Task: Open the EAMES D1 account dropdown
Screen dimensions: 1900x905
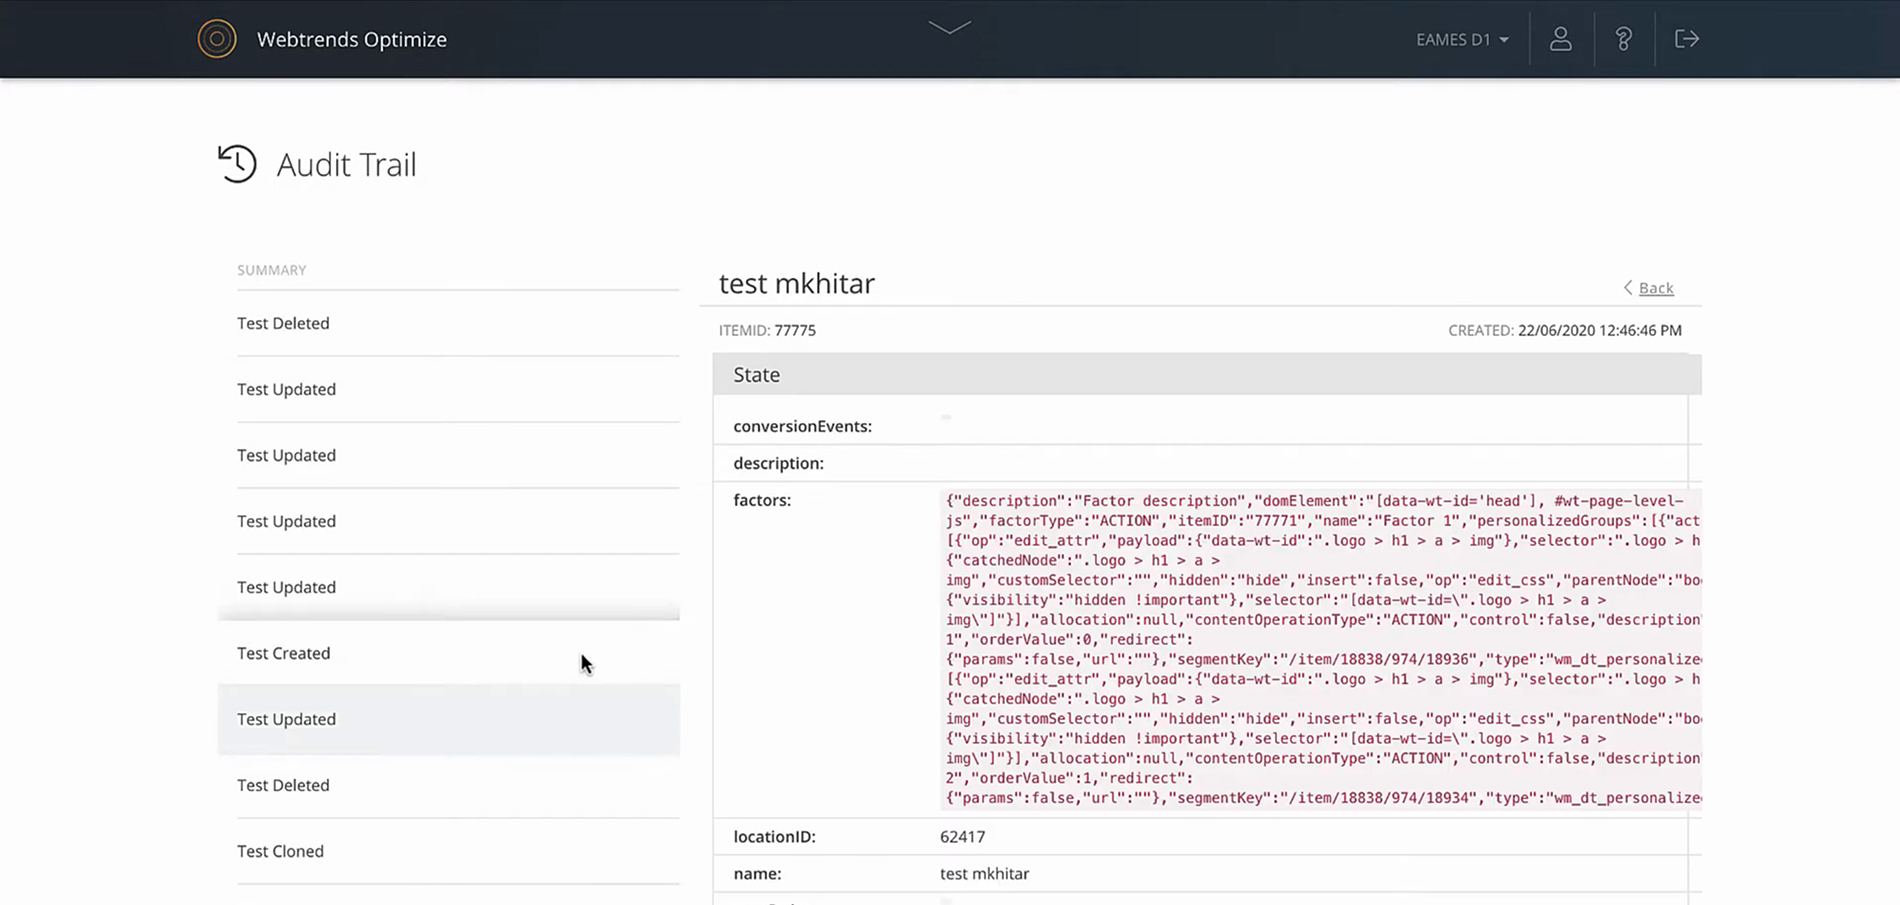Action: (1462, 40)
